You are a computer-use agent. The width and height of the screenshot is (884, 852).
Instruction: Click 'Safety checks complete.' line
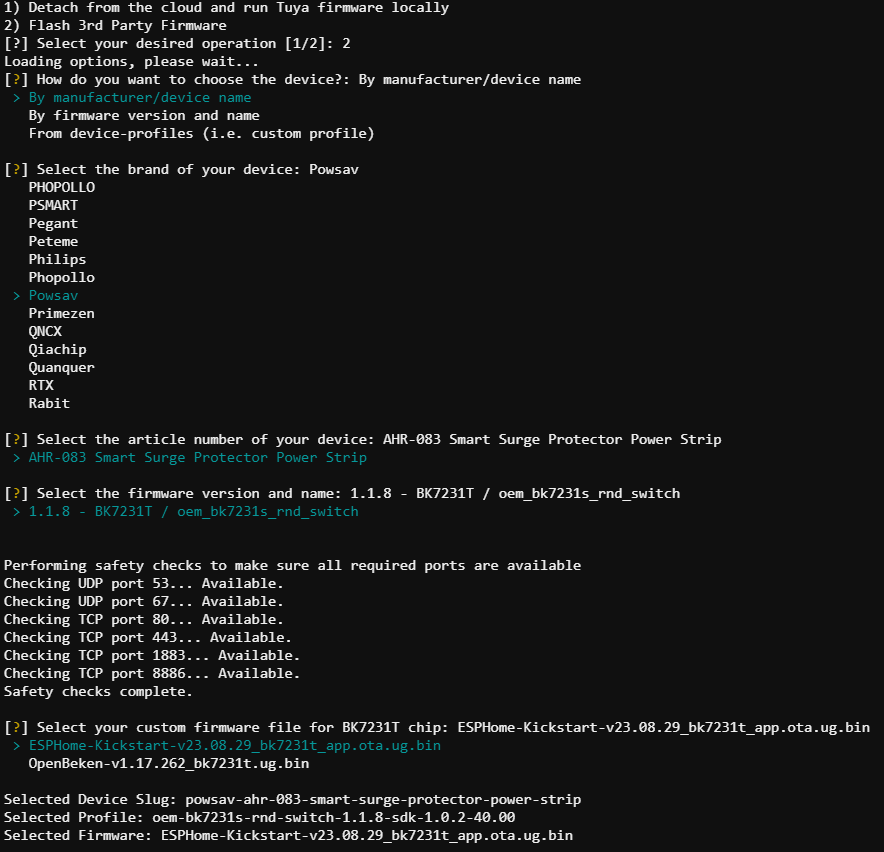click(x=99, y=691)
